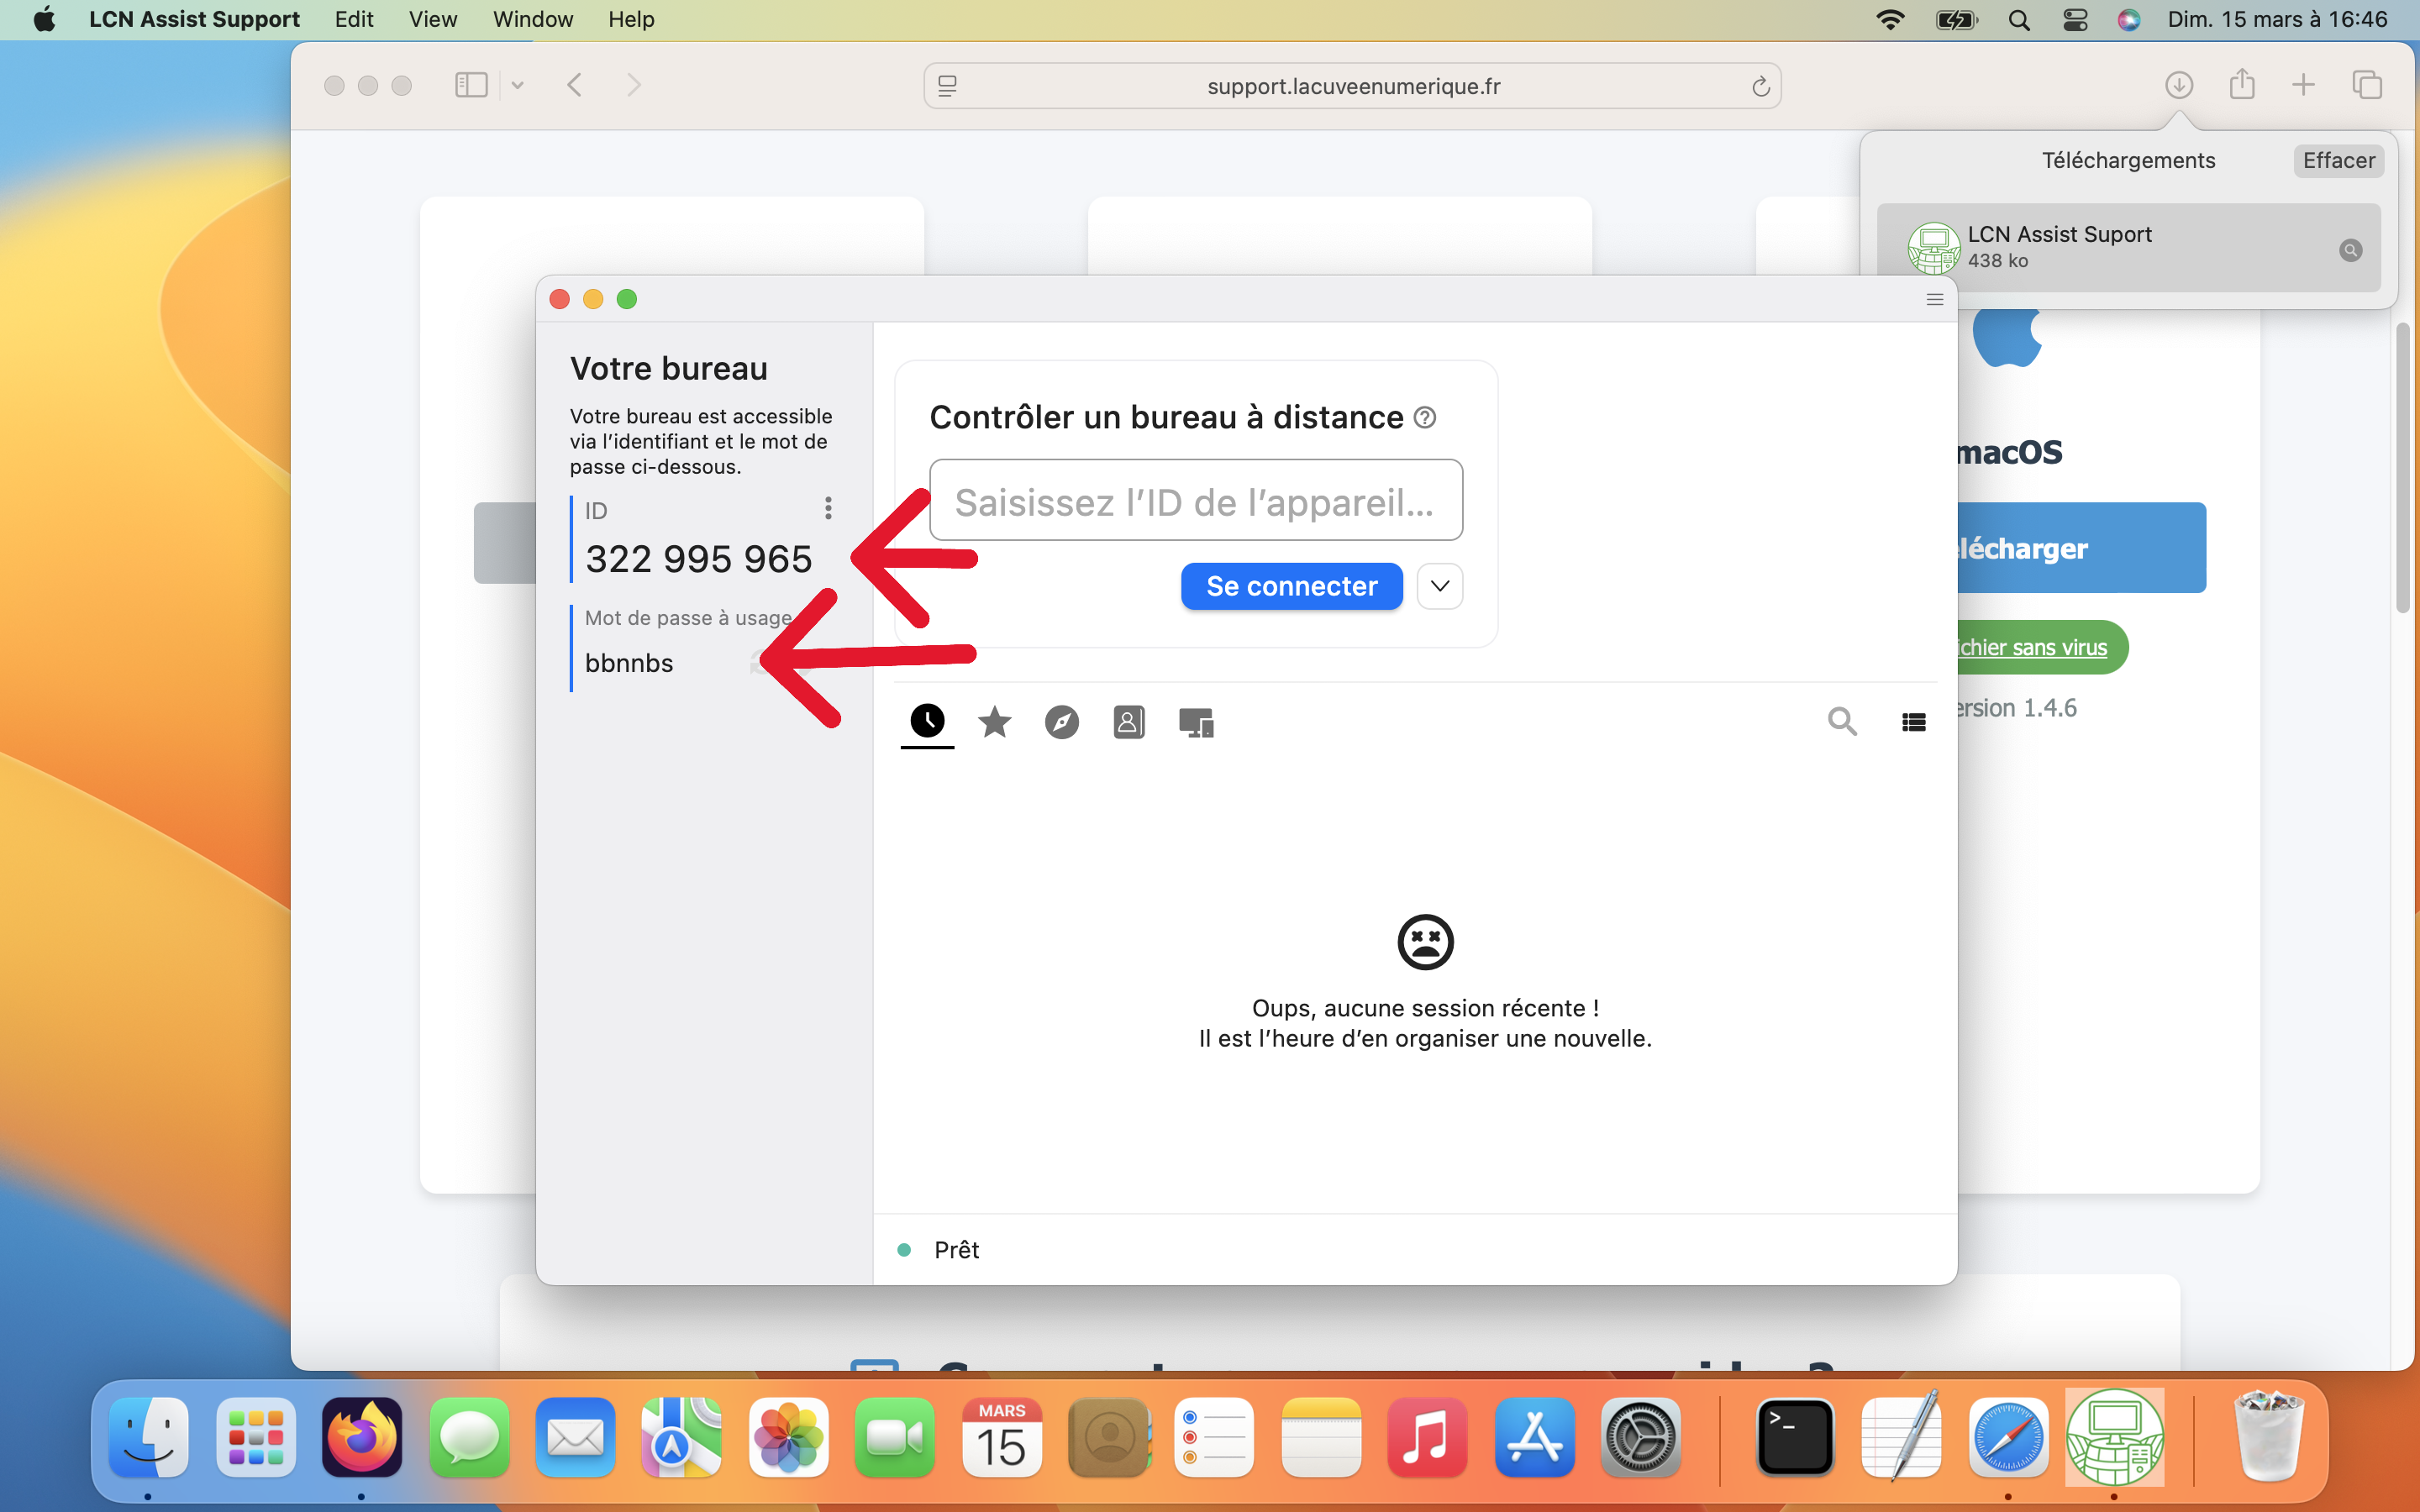Click the Prêt status text
This screenshot has height=1512, width=2420.
click(956, 1250)
